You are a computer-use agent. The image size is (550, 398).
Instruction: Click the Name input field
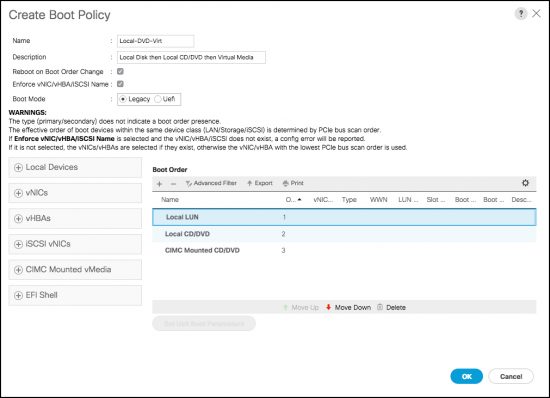coord(155,41)
